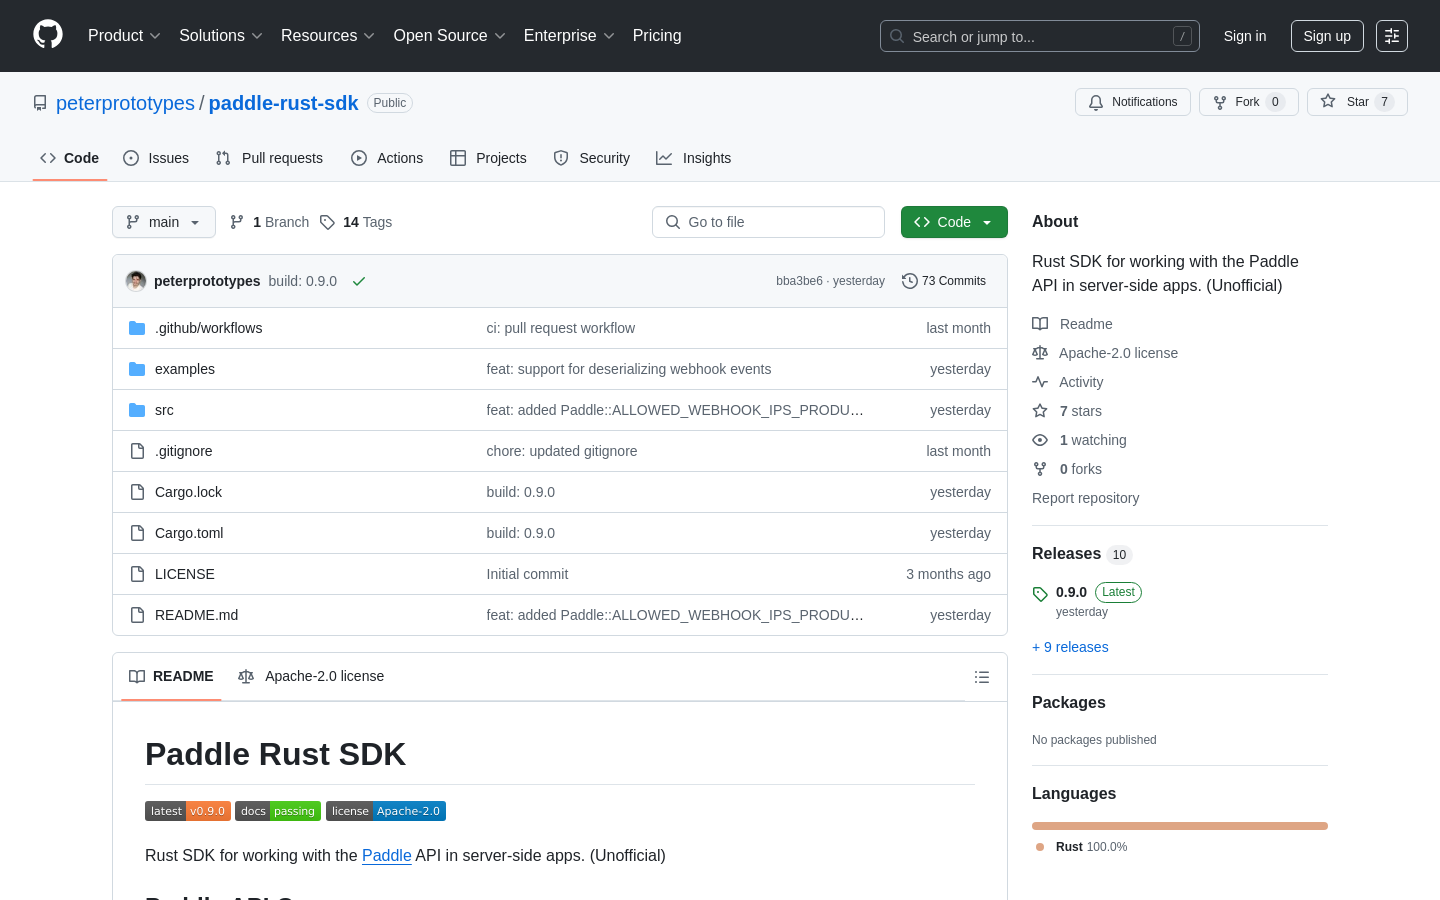Open the LICENSE file

(185, 574)
